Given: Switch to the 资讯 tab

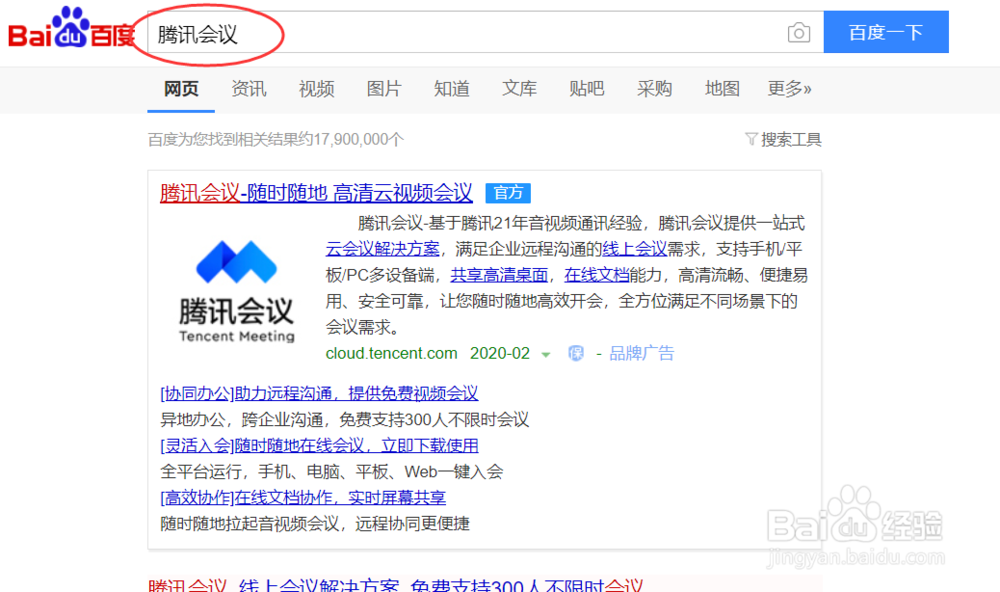Looking at the screenshot, I should point(249,89).
